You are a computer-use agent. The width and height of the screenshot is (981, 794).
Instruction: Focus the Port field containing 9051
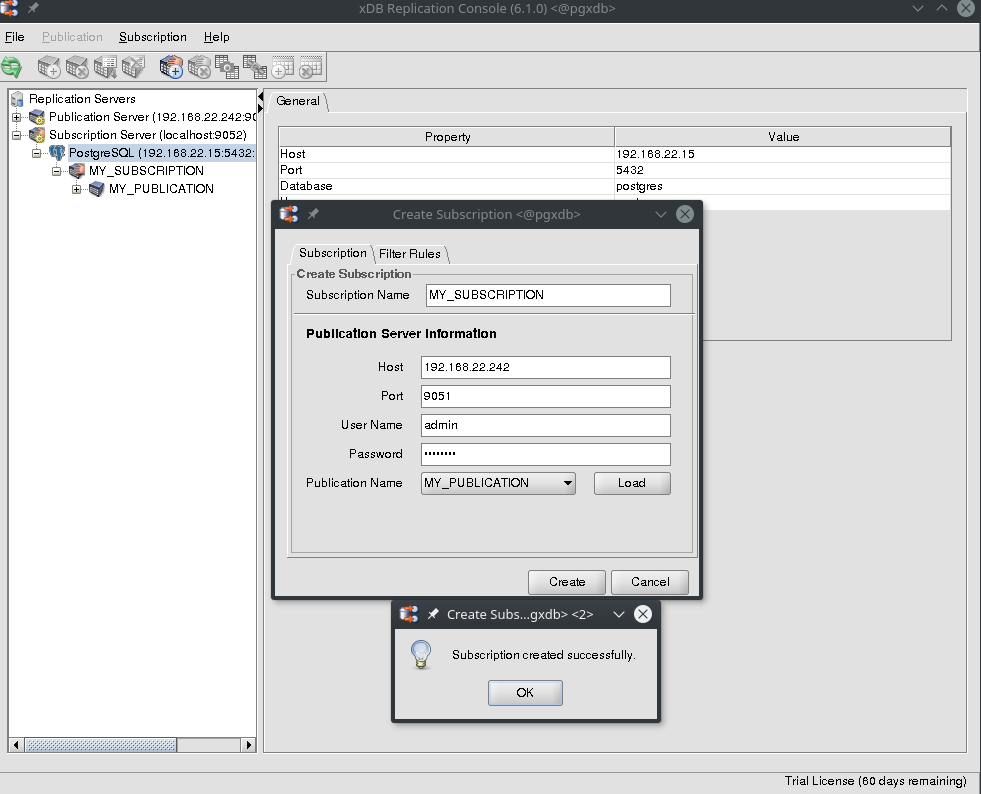[x=546, y=396]
